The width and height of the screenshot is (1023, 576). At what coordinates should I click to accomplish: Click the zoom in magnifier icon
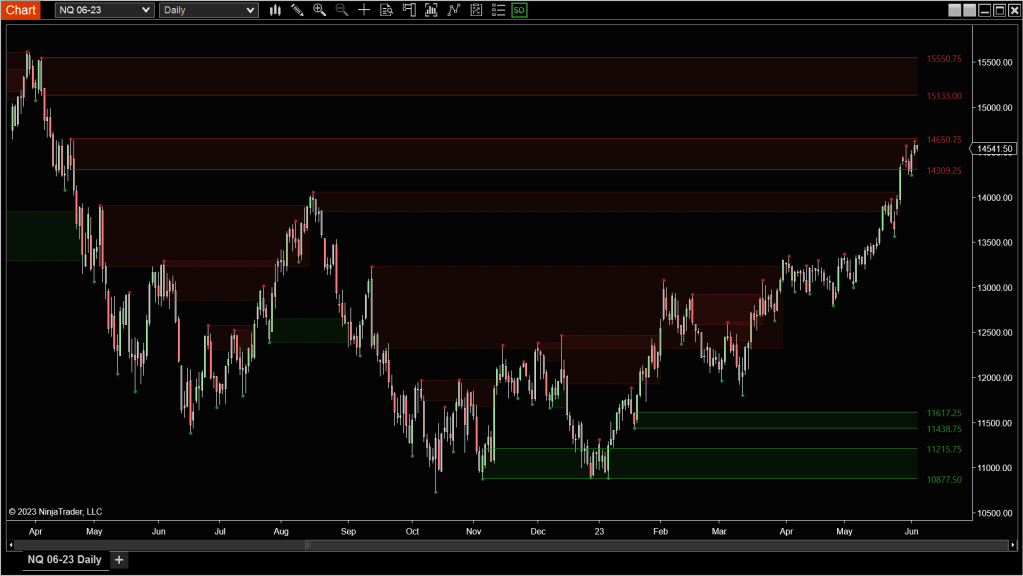point(319,10)
